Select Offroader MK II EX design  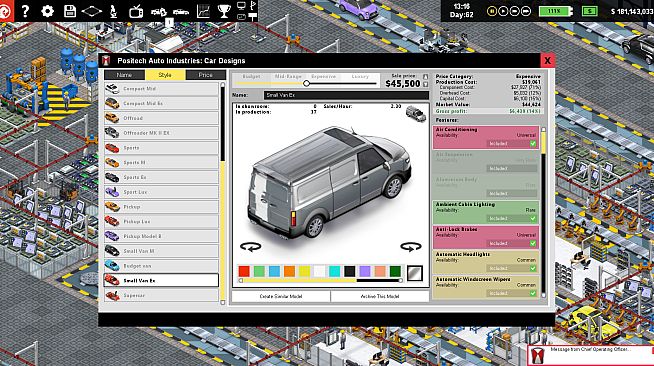coord(161,133)
